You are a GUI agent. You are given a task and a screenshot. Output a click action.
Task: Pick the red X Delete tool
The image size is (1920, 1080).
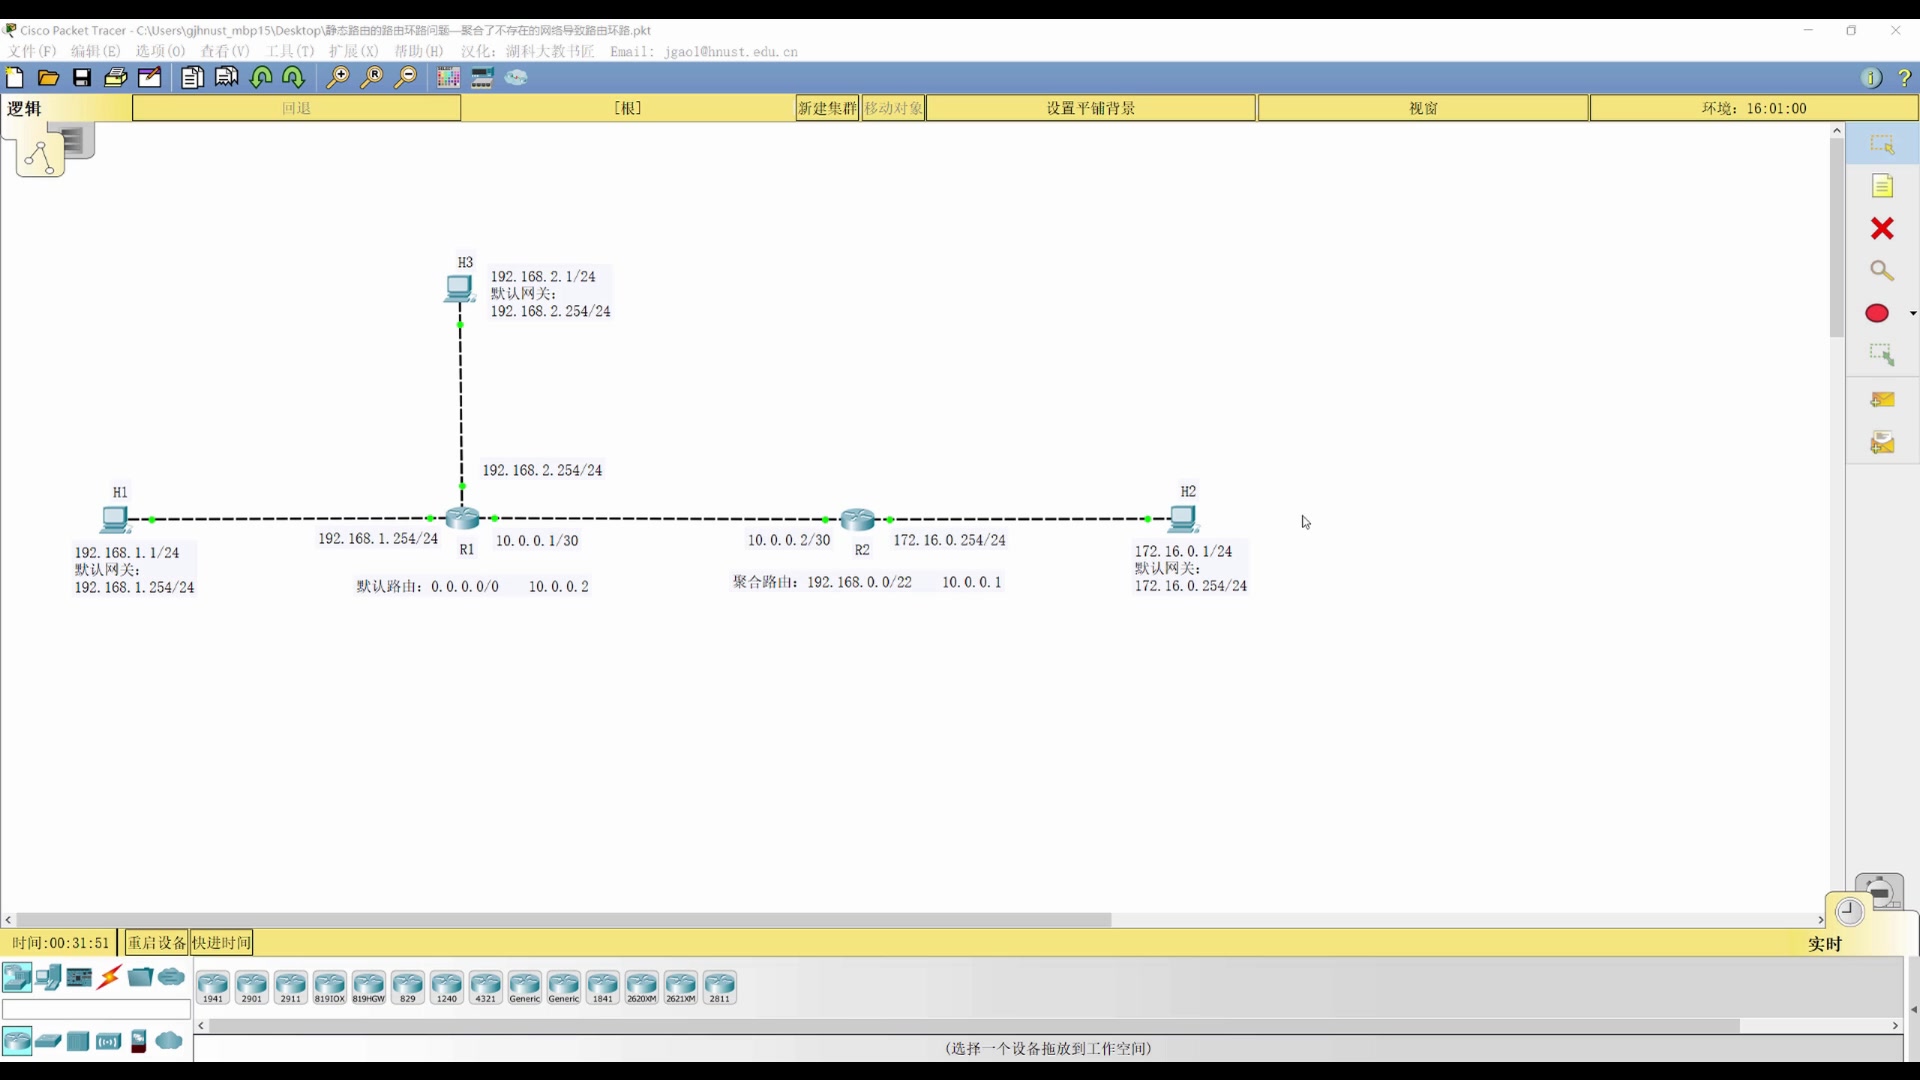tap(1882, 229)
